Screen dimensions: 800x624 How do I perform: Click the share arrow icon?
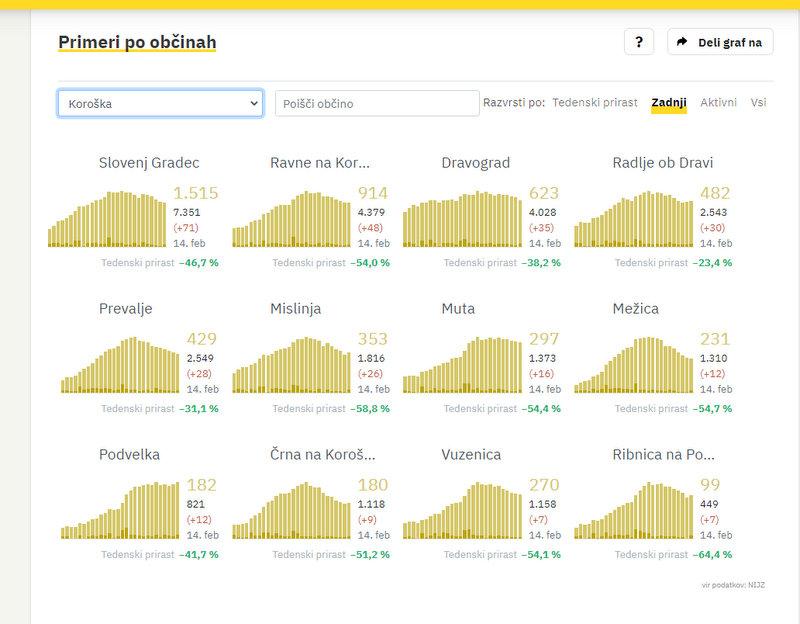682,42
